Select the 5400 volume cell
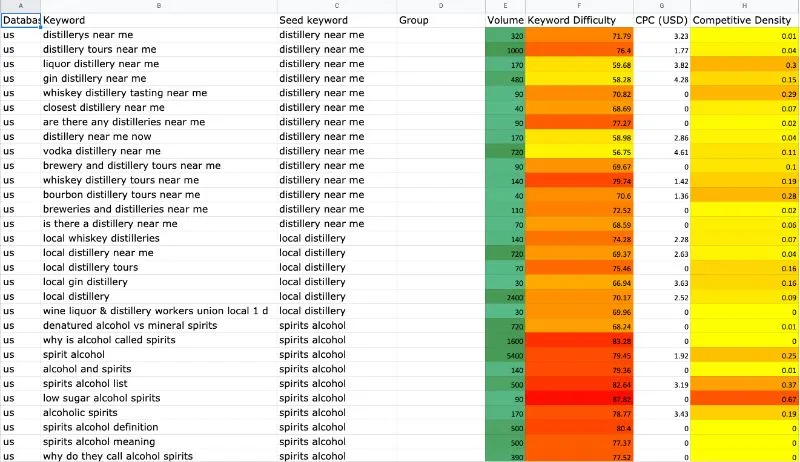Image resolution: width=800 pixels, height=462 pixels. pyautogui.click(x=505, y=355)
